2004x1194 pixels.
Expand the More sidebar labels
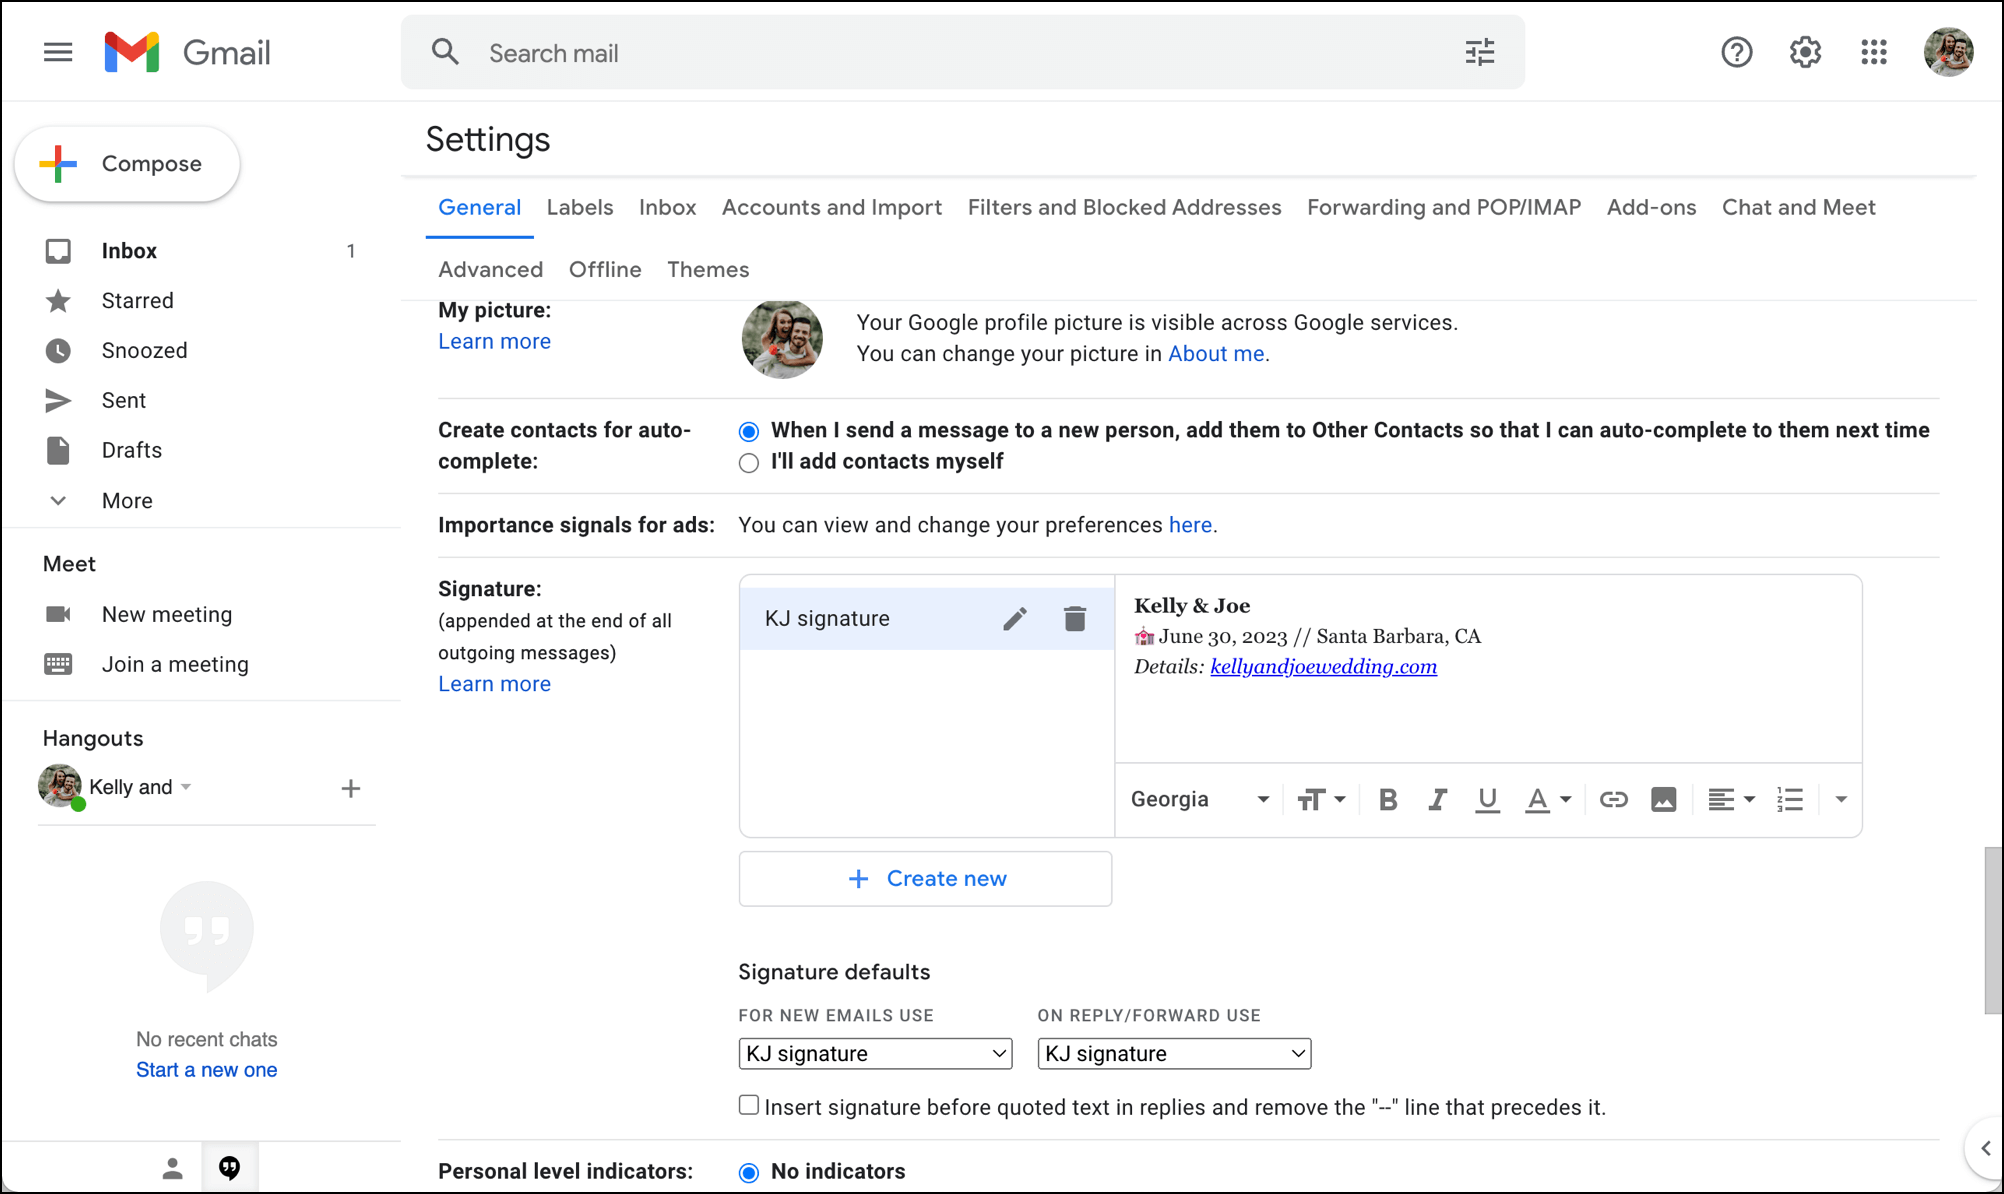(127, 500)
